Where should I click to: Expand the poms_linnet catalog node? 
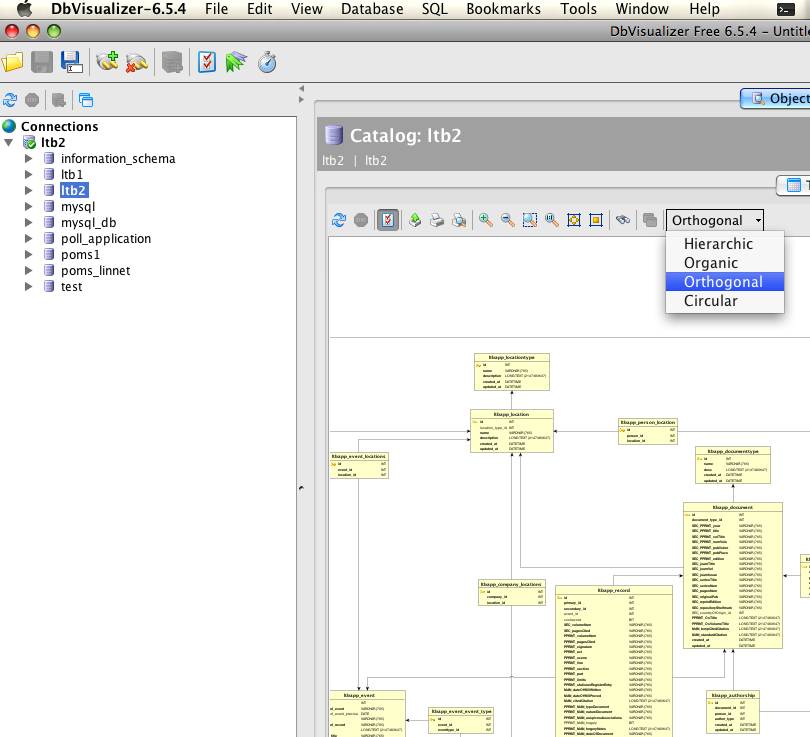[x=28, y=271]
